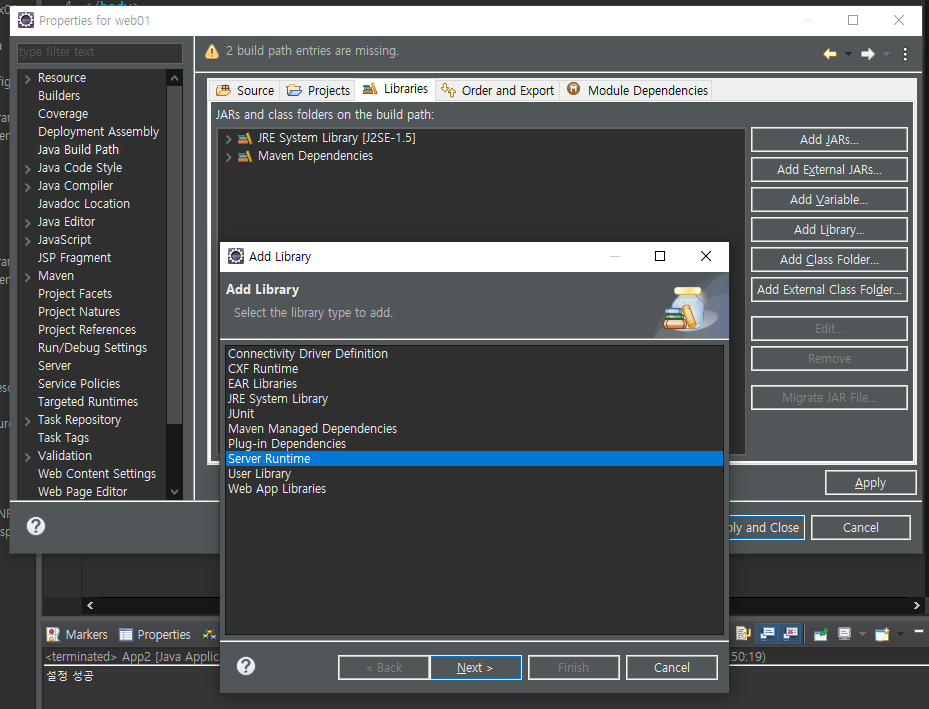Click the sidebar scroll-down arrow
This screenshot has height=709, width=929.
point(174,492)
